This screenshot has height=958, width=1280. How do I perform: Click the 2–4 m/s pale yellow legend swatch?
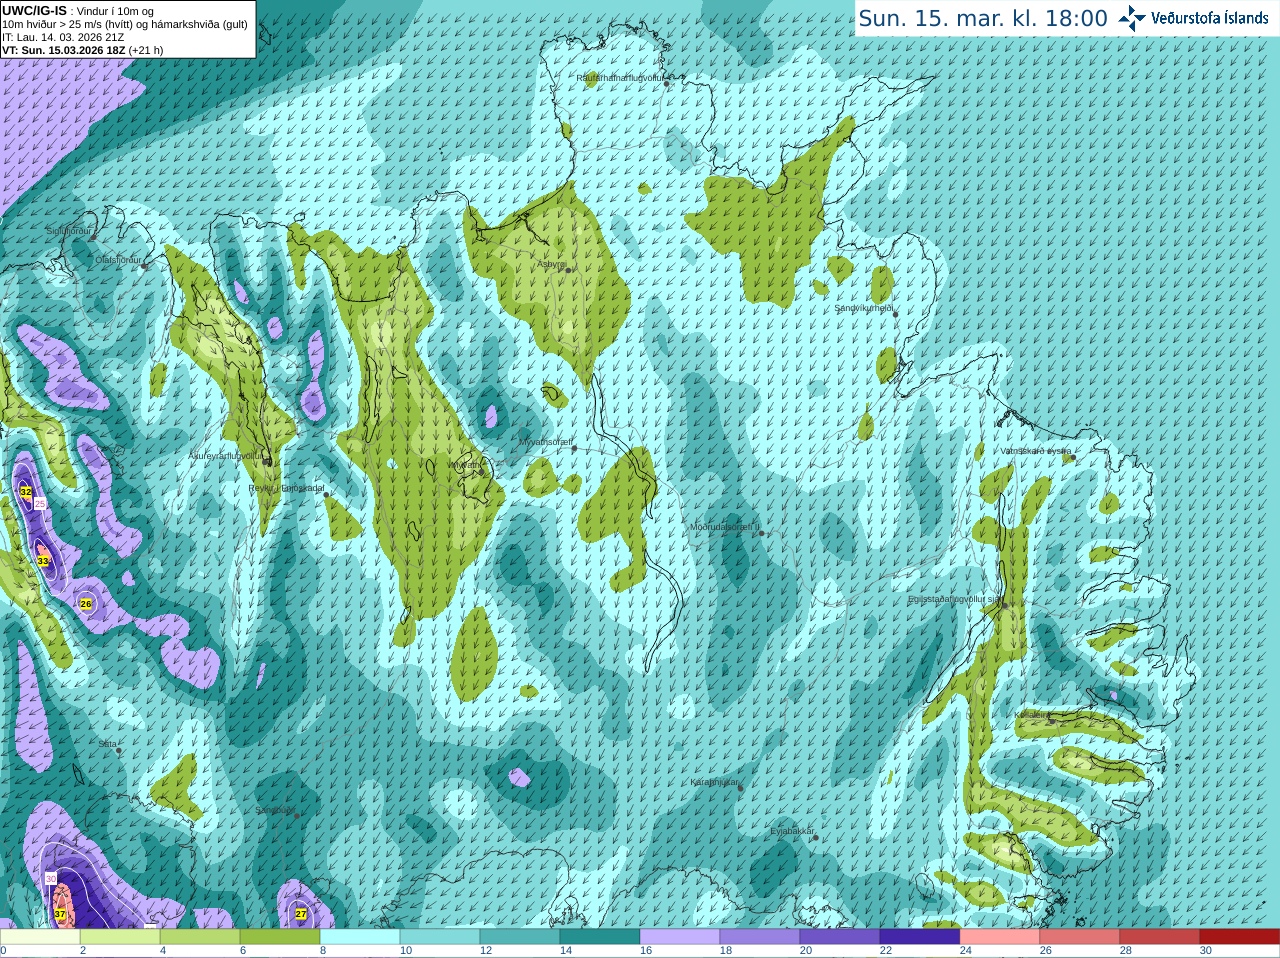point(120,937)
